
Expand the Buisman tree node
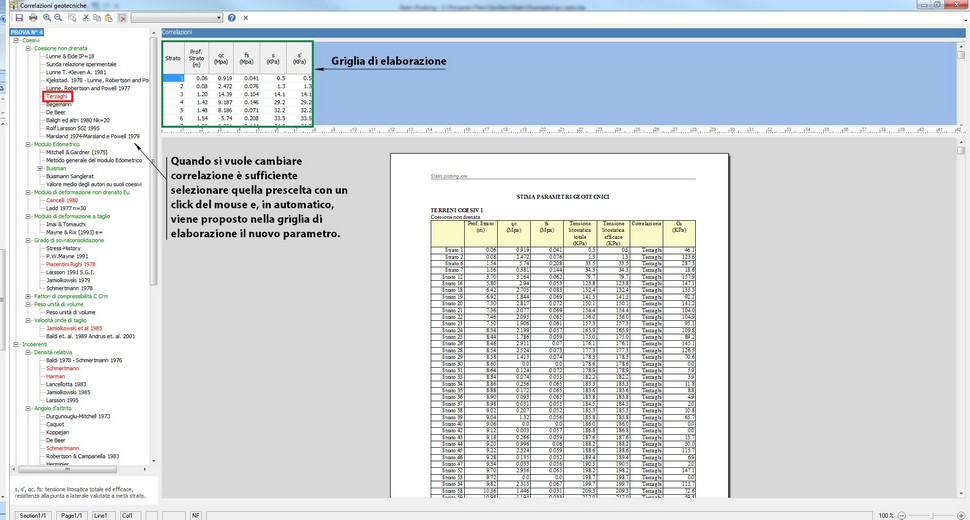click(40, 168)
